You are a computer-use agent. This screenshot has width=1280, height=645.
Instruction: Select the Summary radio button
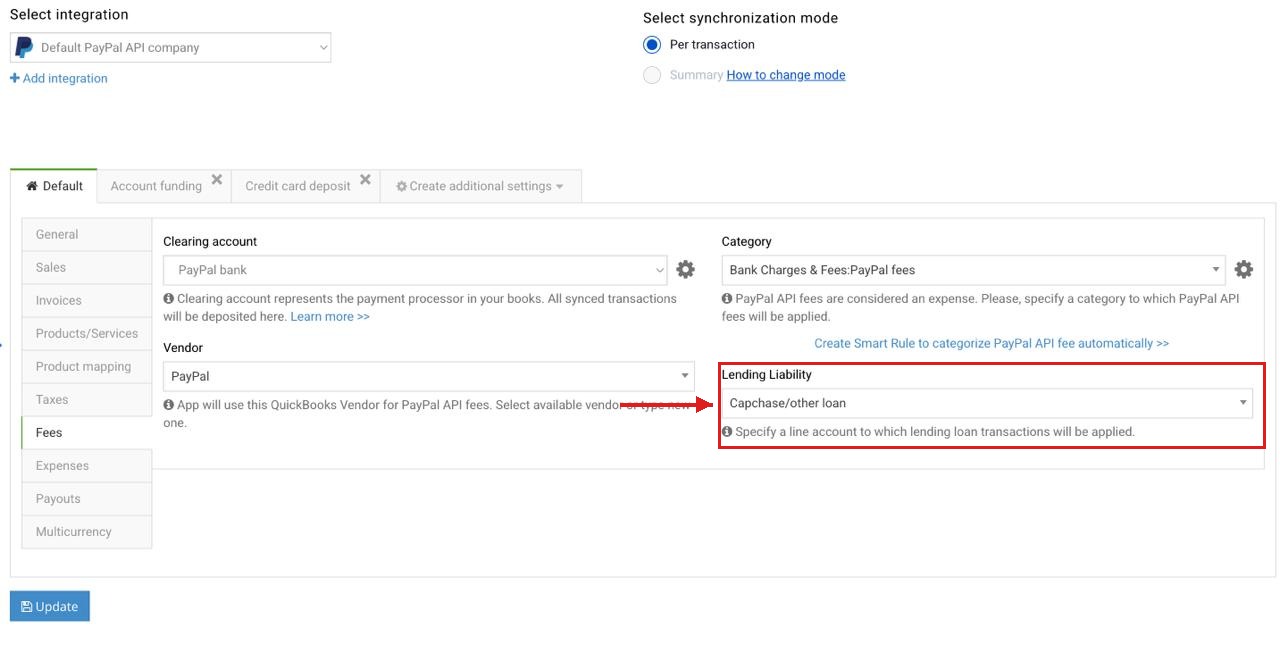click(x=652, y=75)
